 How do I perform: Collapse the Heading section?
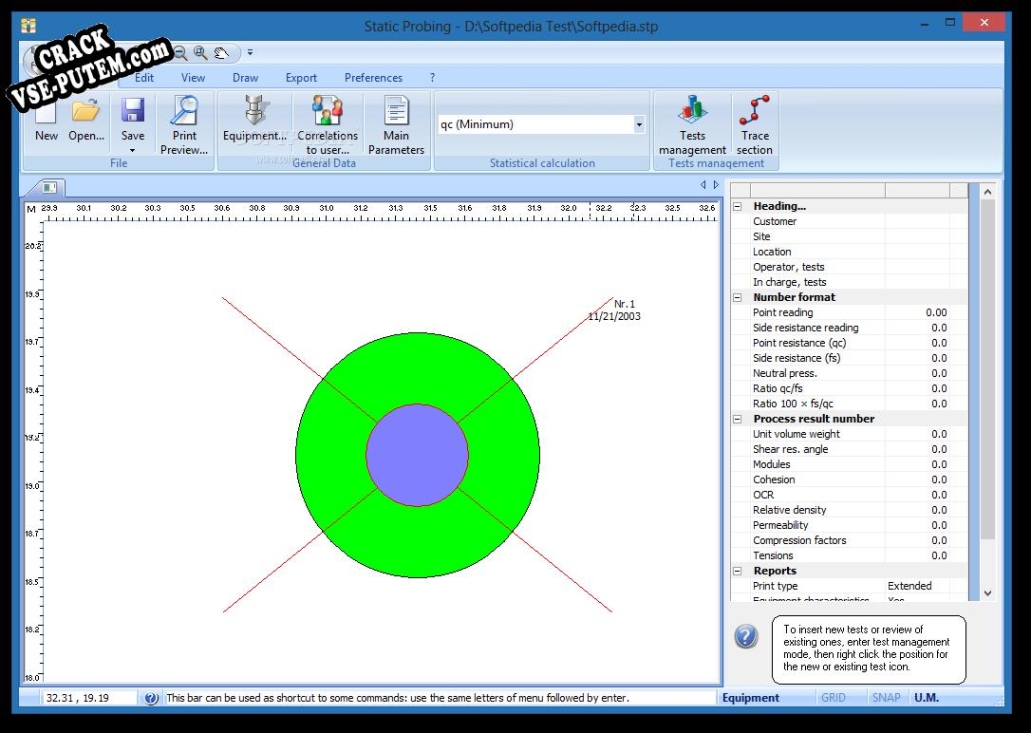click(737, 206)
